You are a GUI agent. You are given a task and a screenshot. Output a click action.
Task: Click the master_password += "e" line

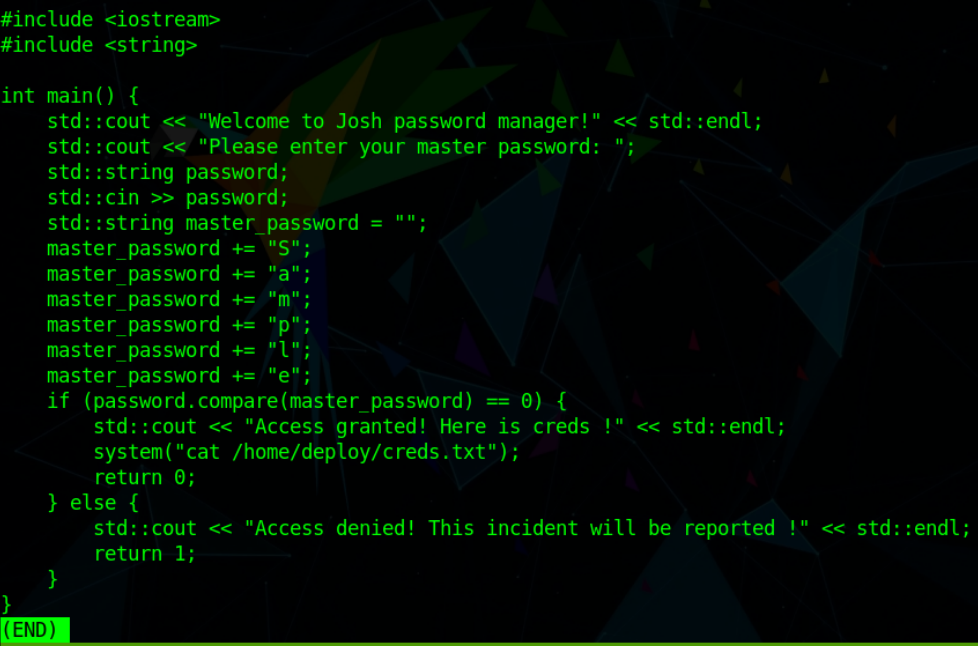[180, 376]
